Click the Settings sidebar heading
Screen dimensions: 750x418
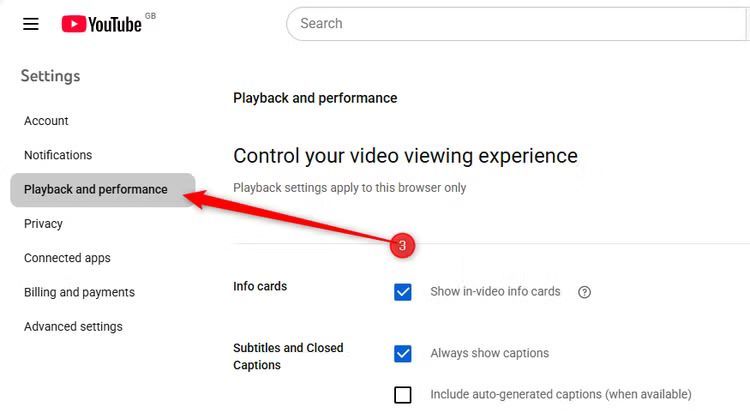(x=50, y=76)
